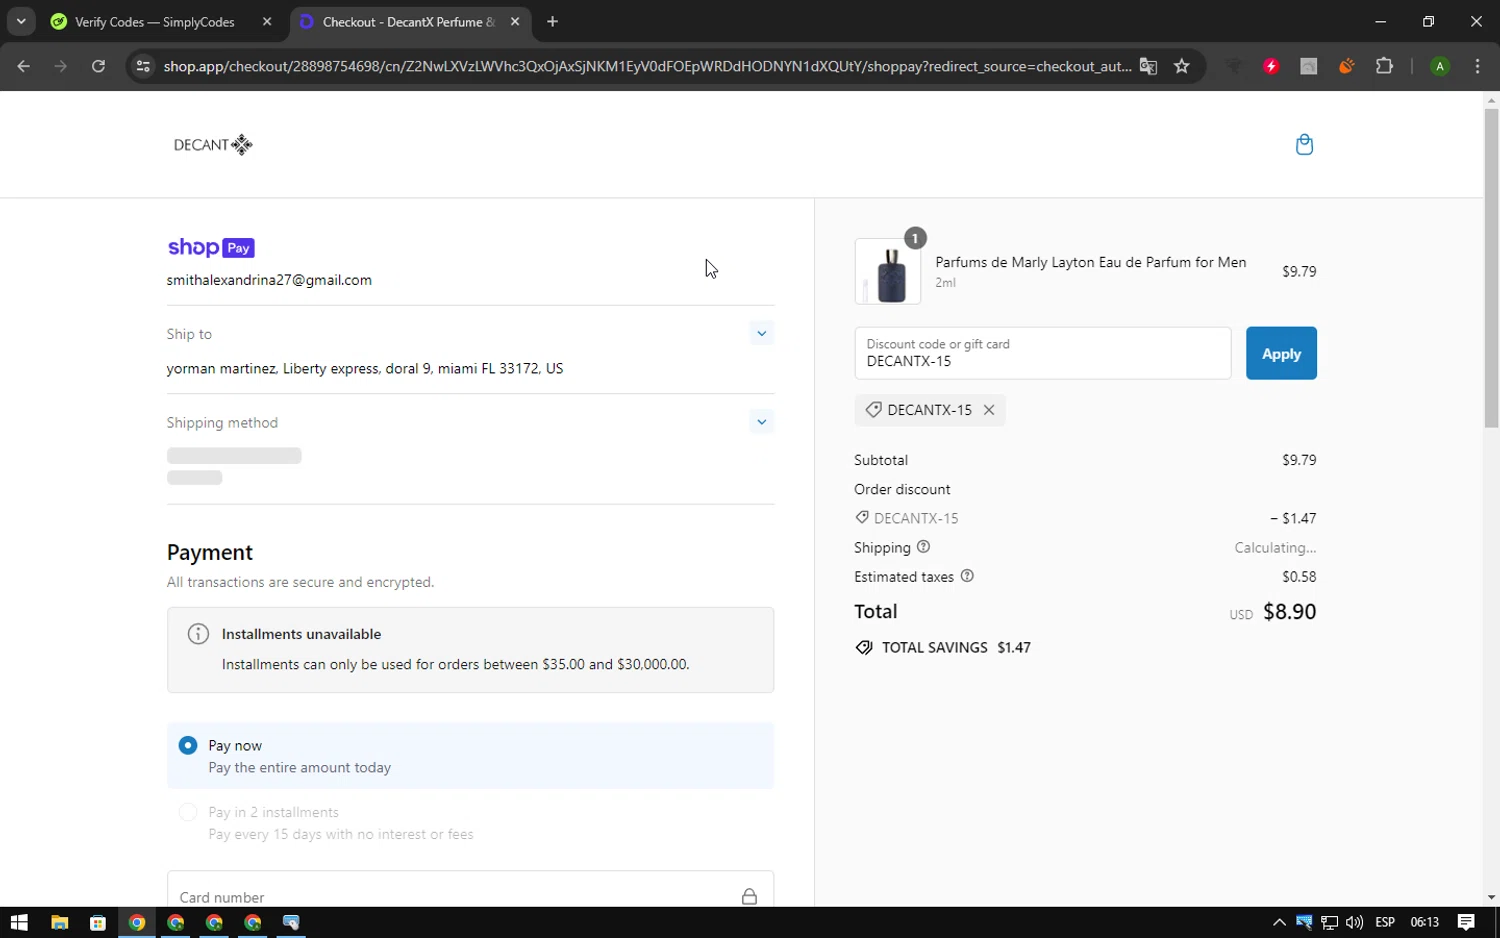This screenshot has width=1500, height=938.
Task: Click the Shop Pay logo
Action: (x=211, y=248)
